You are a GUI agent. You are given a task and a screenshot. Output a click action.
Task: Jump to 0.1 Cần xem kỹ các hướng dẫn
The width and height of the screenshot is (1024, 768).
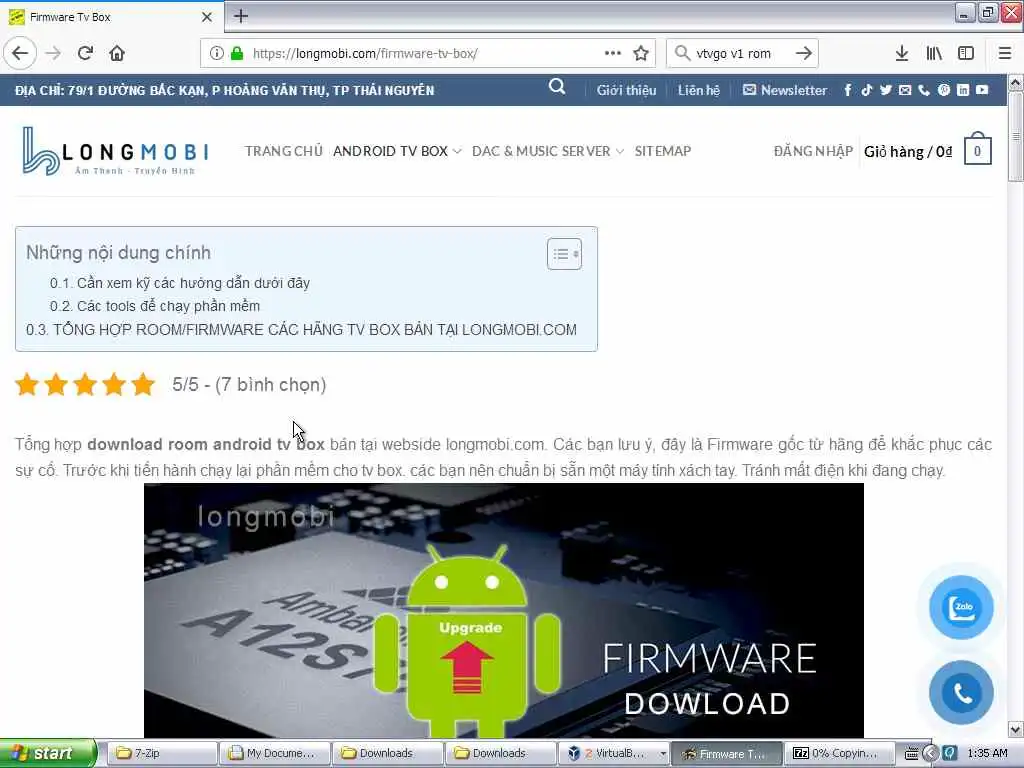coord(180,283)
